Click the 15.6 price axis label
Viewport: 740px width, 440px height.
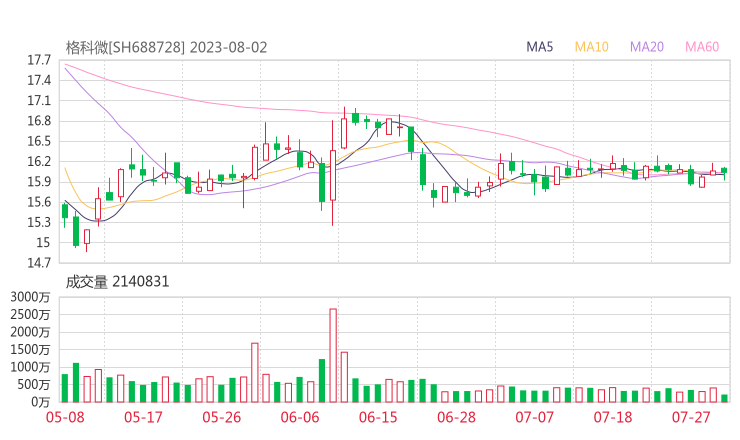coord(39,203)
